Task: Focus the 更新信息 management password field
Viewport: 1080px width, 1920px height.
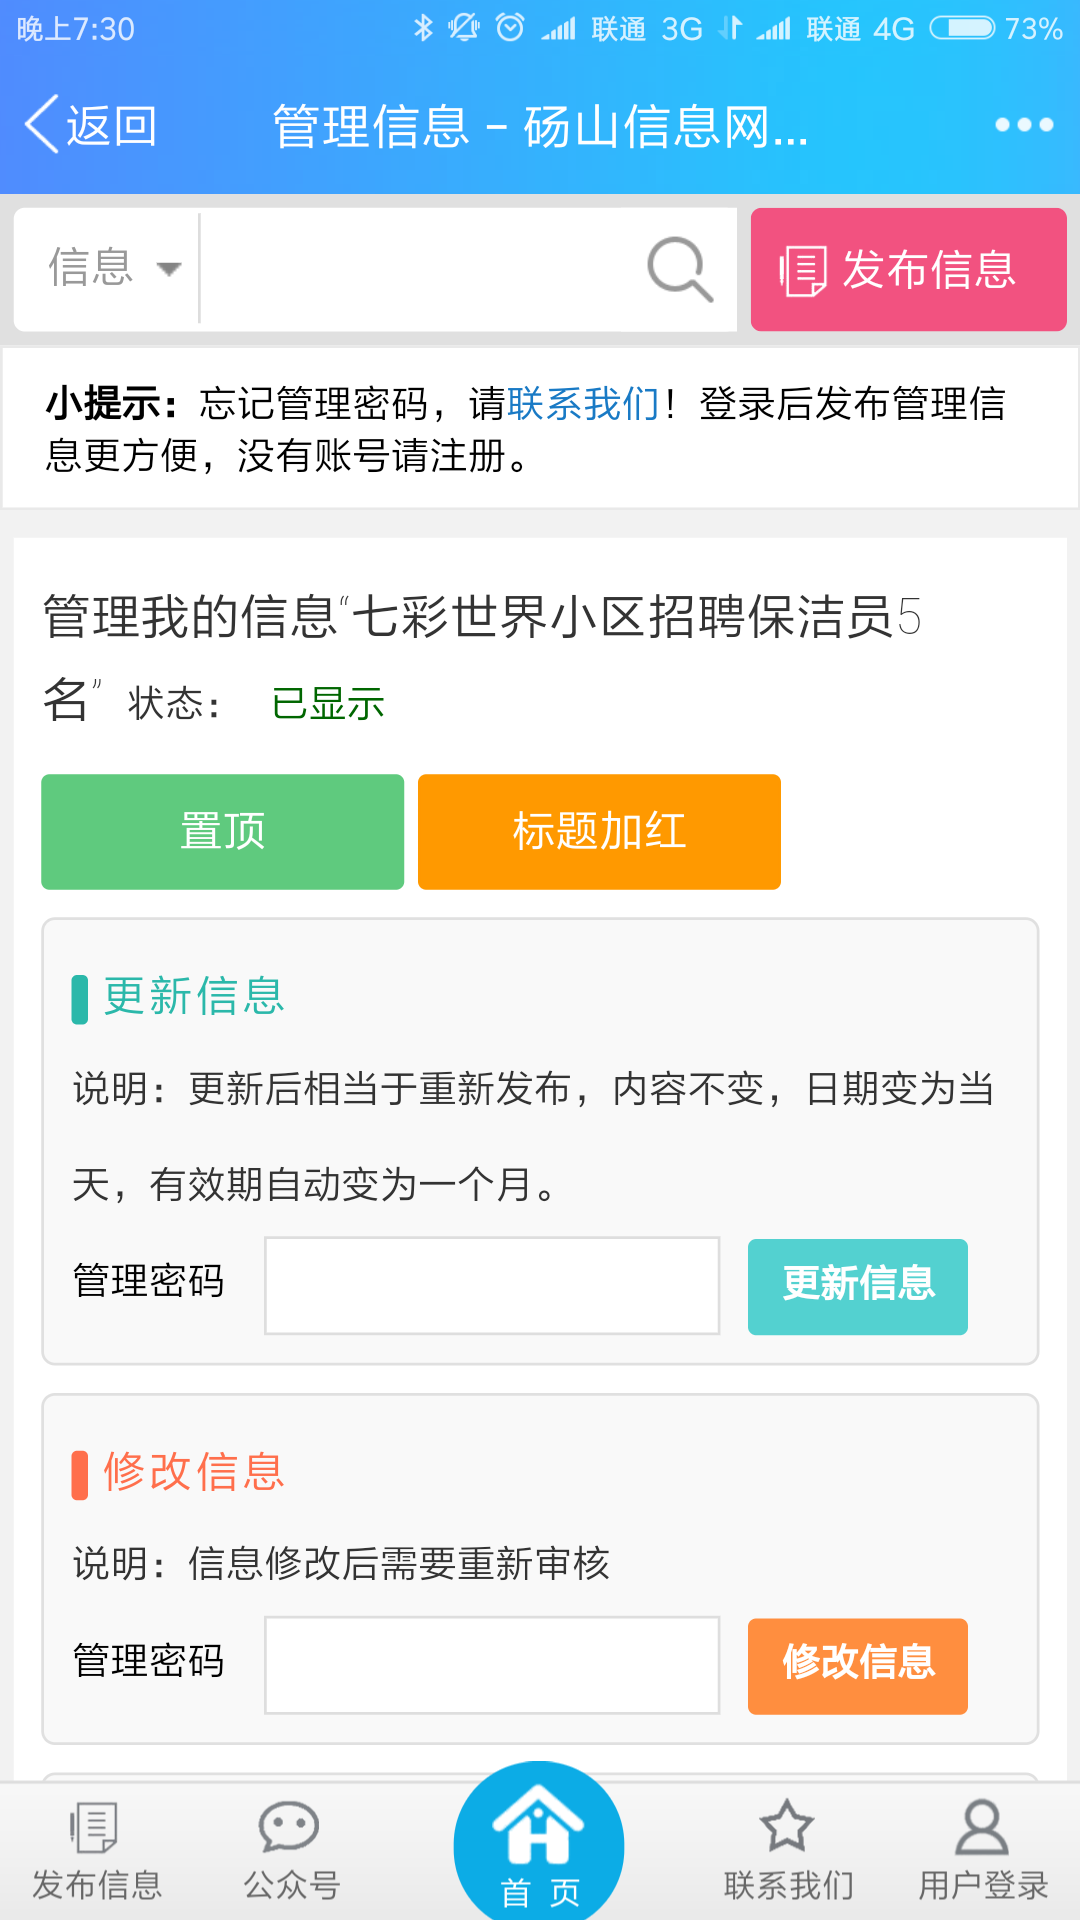Action: (x=492, y=1285)
